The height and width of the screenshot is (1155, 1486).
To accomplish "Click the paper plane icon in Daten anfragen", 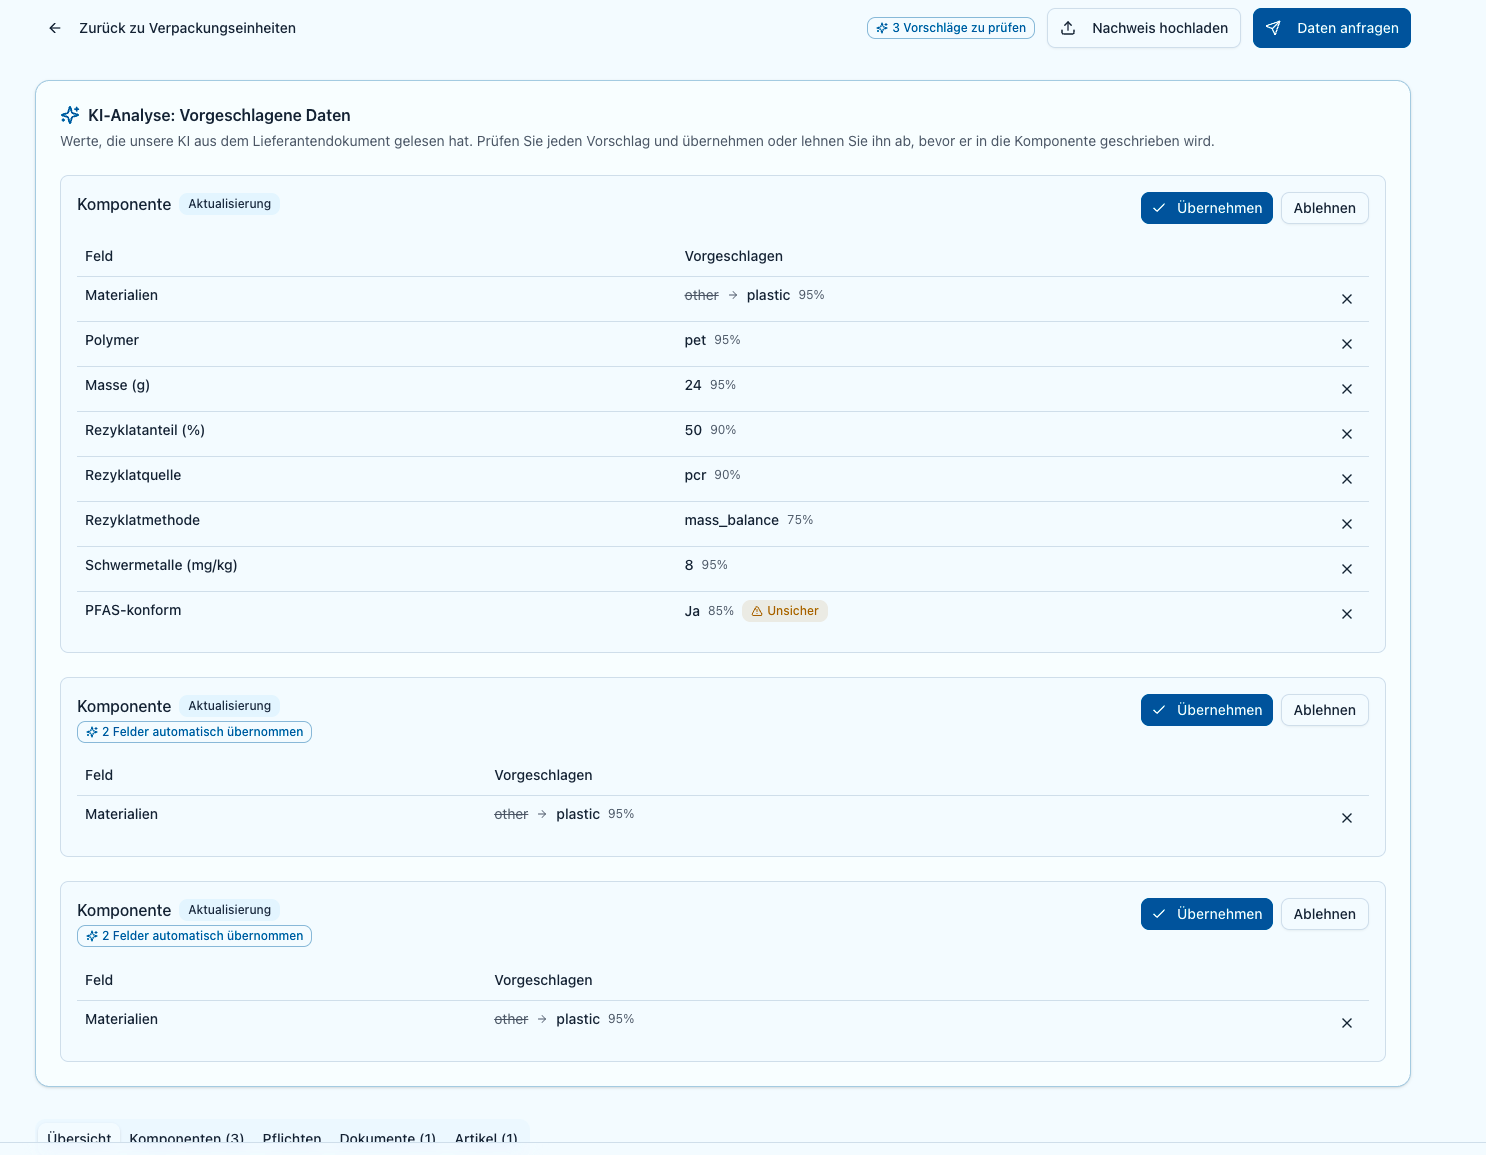I will pos(1273,28).
